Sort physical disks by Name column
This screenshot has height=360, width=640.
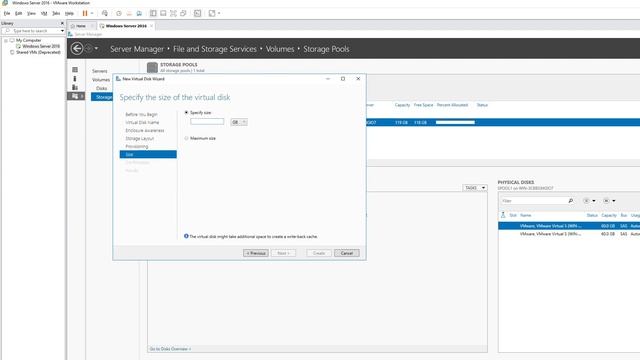[x=526, y=215]
